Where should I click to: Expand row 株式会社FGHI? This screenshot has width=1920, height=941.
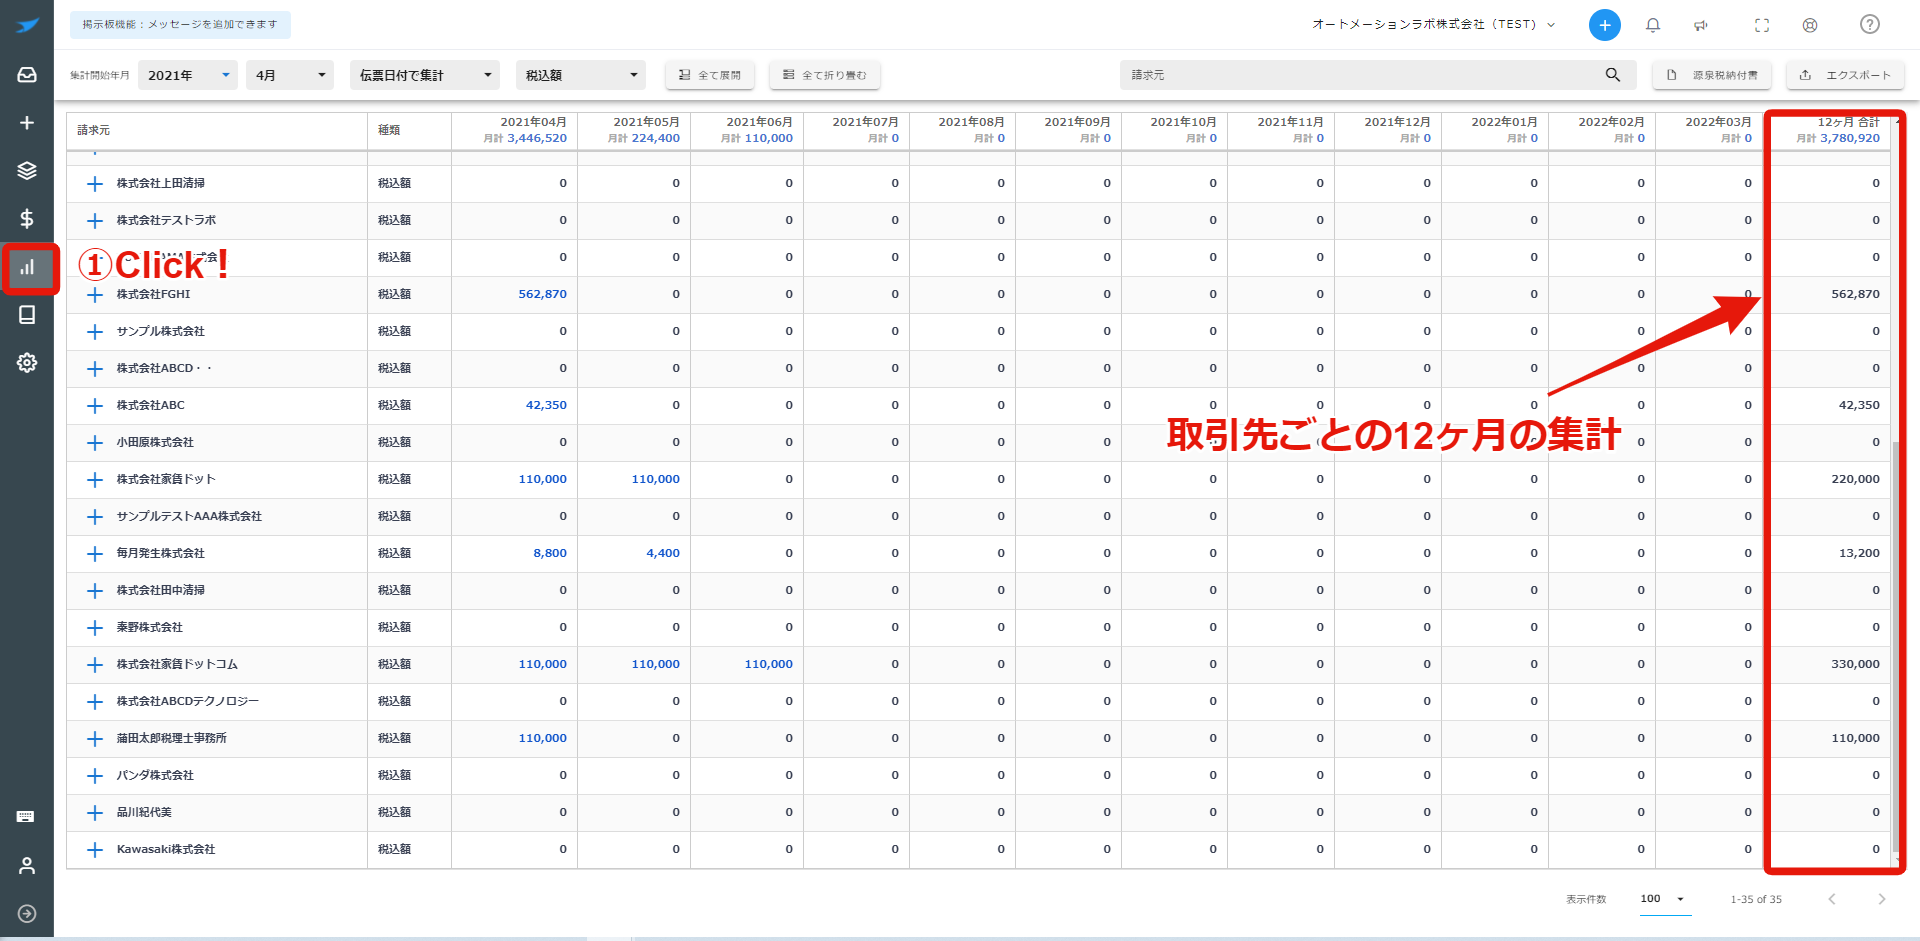[x=95, y=295]
